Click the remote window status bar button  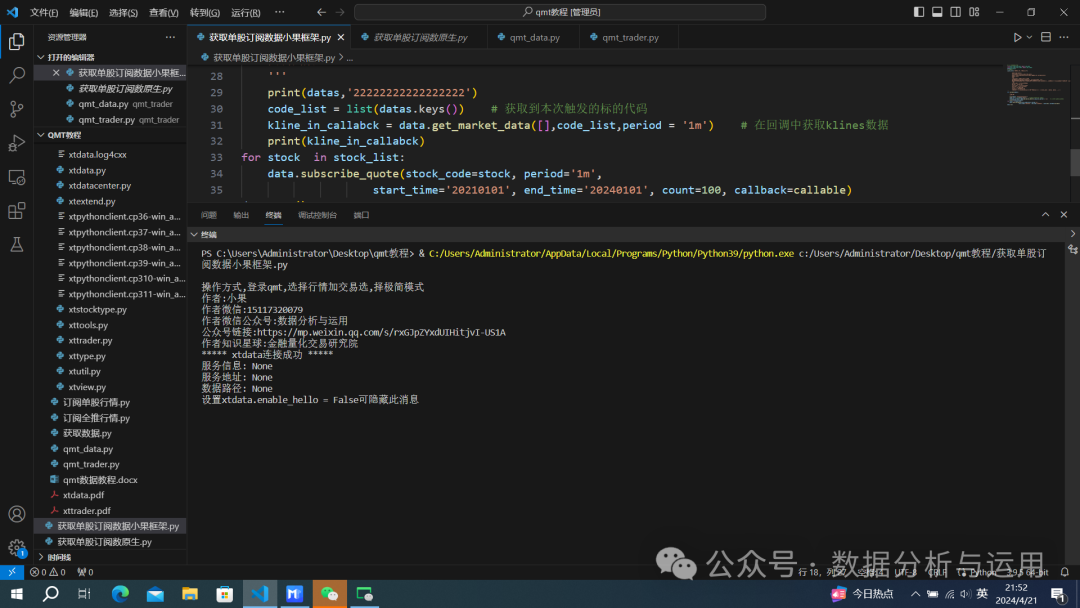[12, 572]
